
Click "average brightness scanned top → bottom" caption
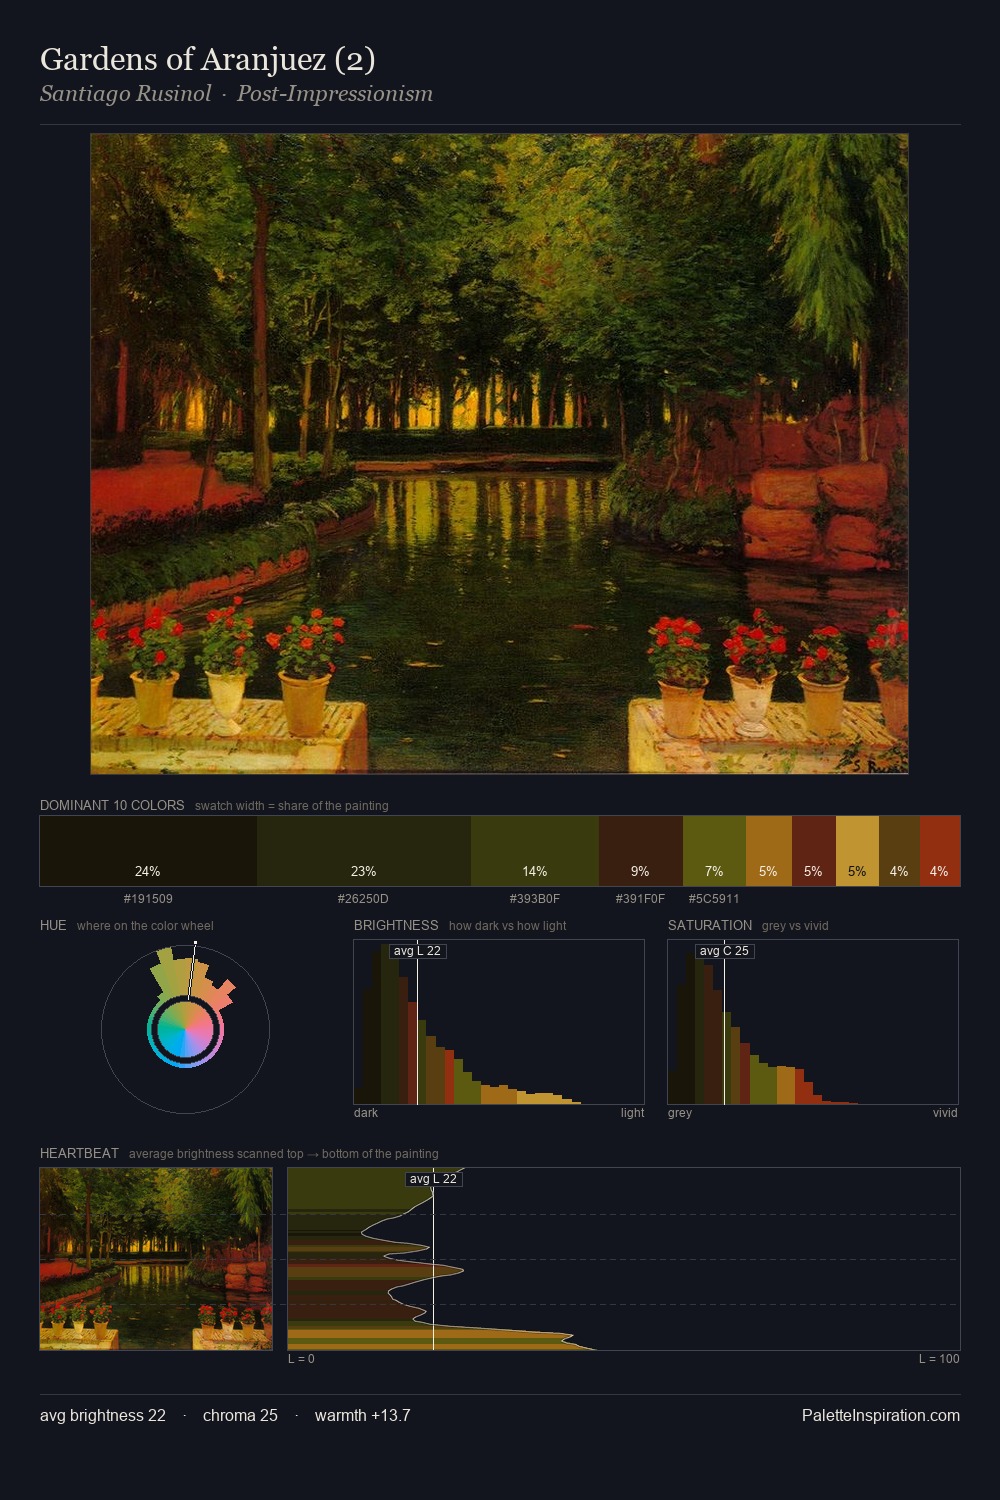[x=283, y=1154]
